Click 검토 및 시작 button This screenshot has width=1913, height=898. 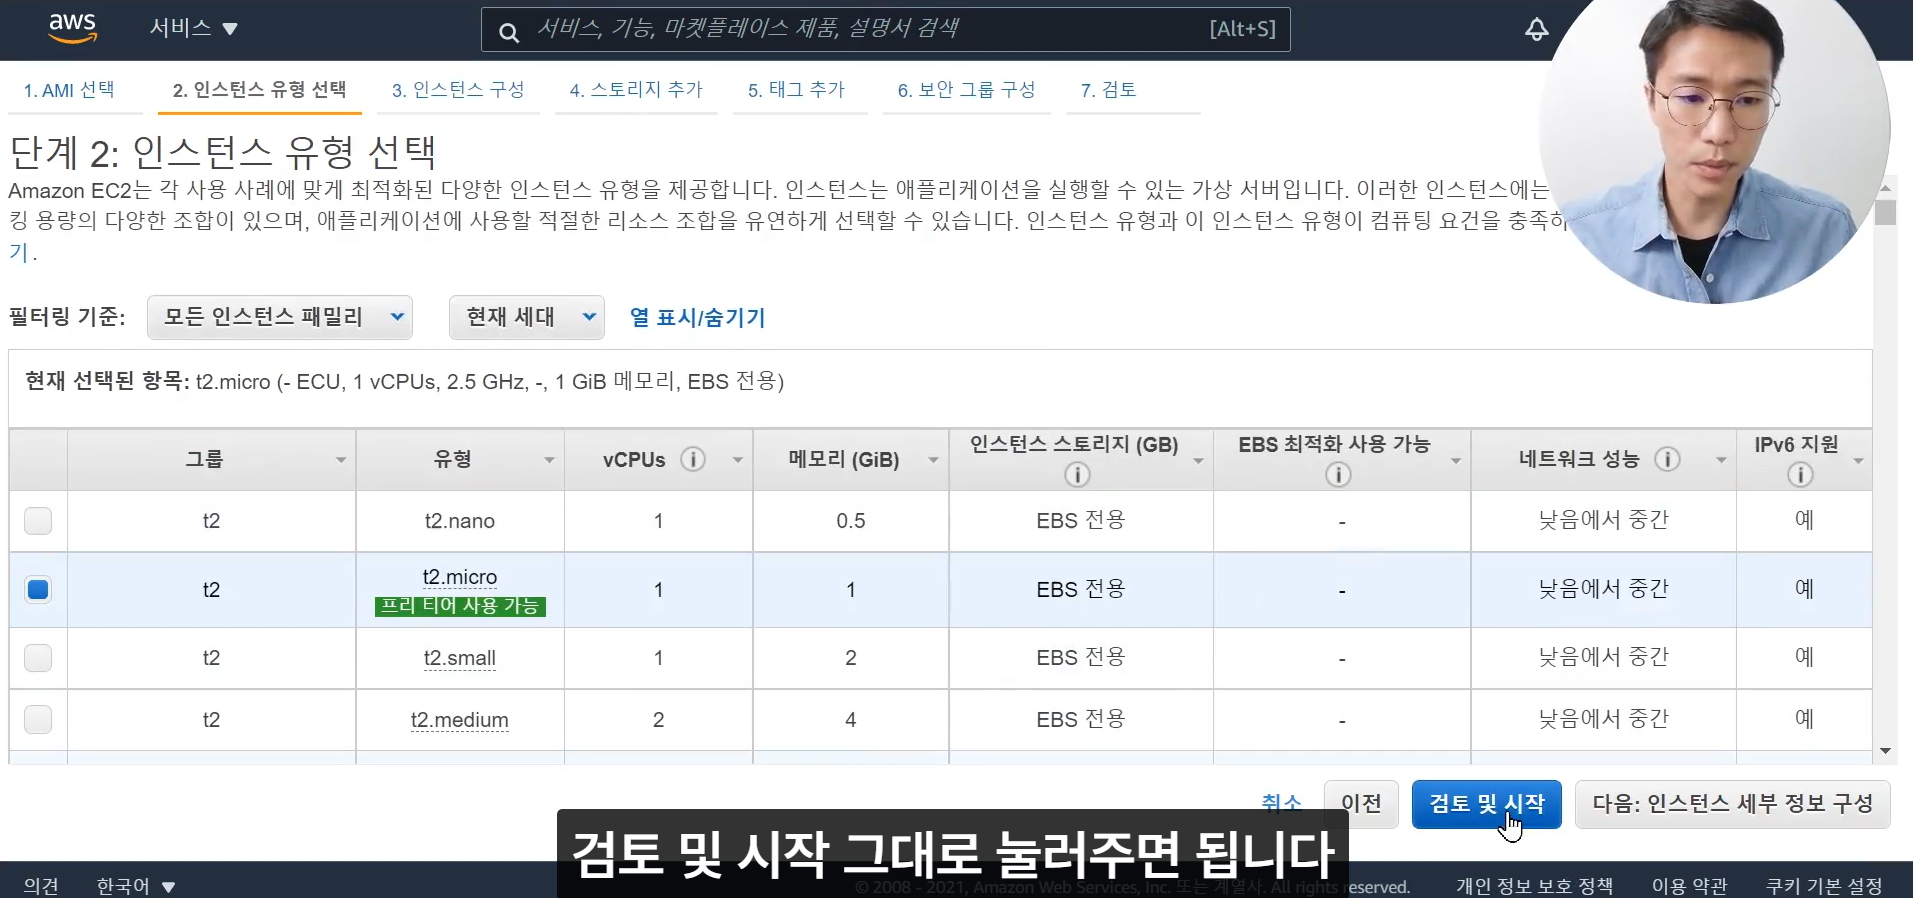point(1487,804)
